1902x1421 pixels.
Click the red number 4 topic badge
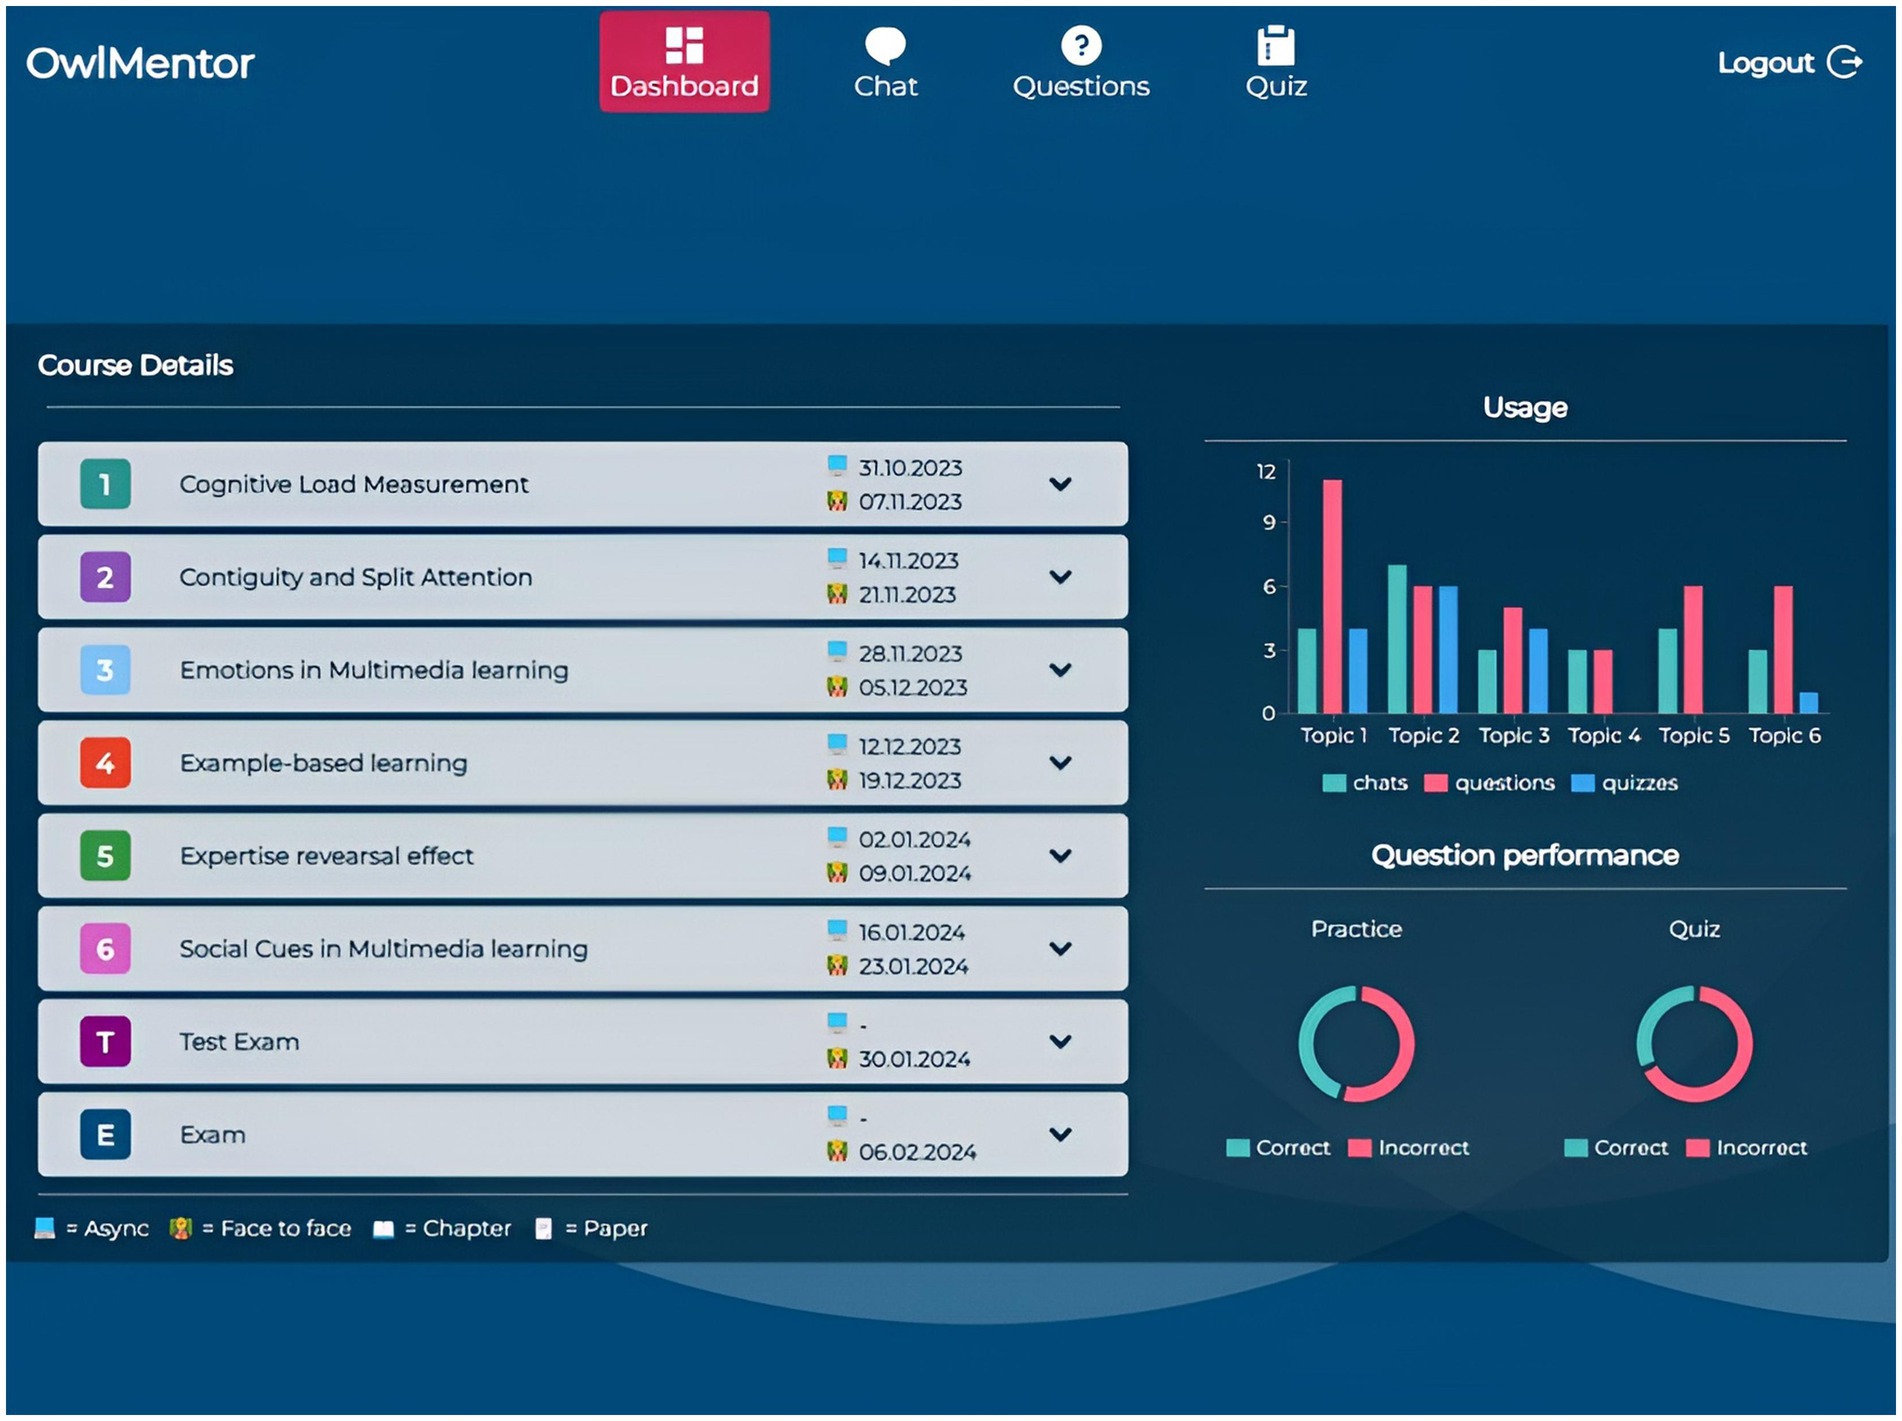(105, 763)
